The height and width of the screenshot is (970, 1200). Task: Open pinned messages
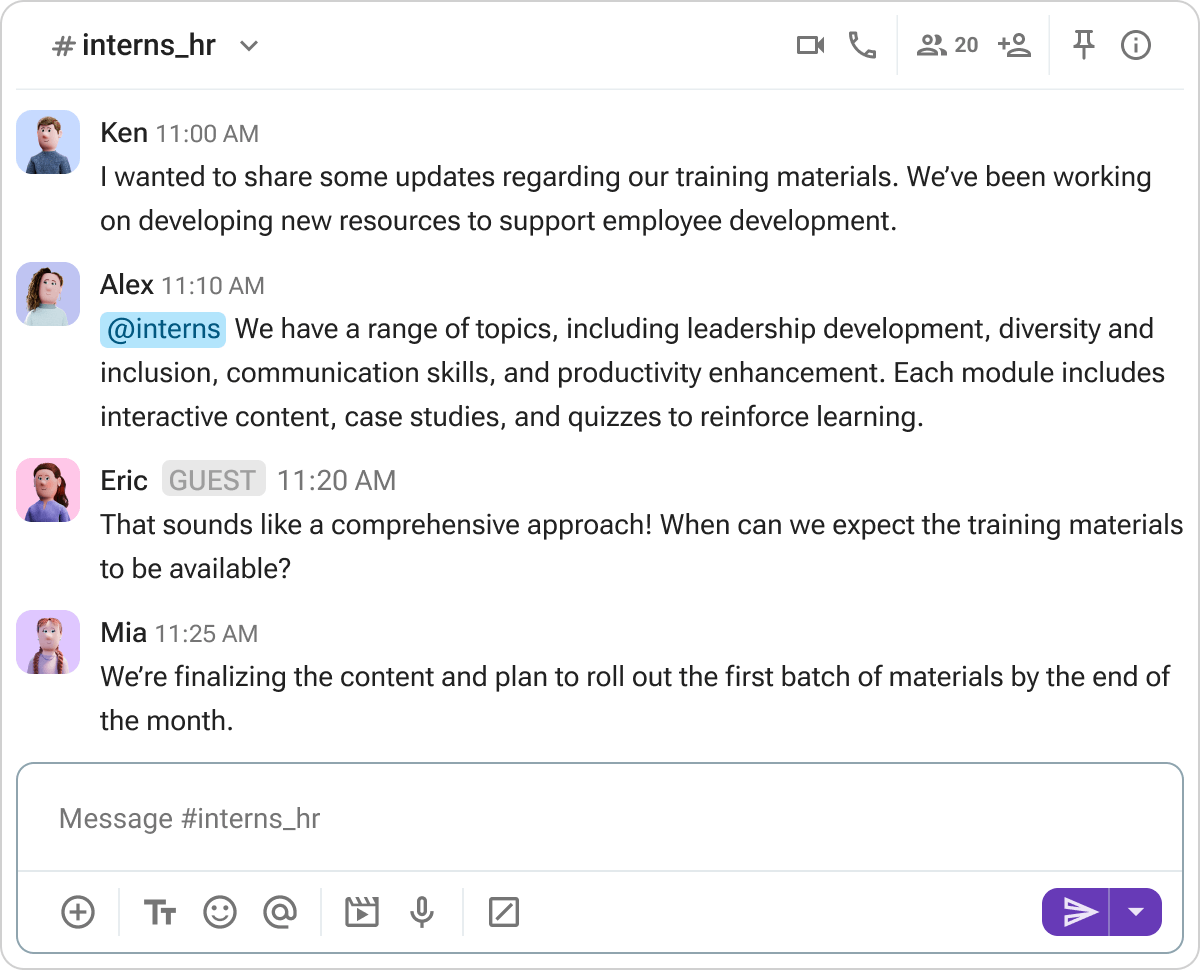point(1083,46)
